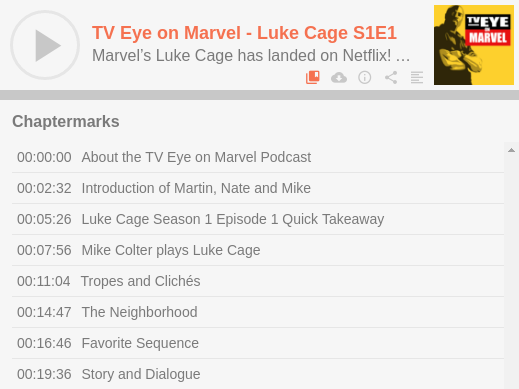Open episode info icon
Screen dimensions: 519x389
tap(365, 77)
